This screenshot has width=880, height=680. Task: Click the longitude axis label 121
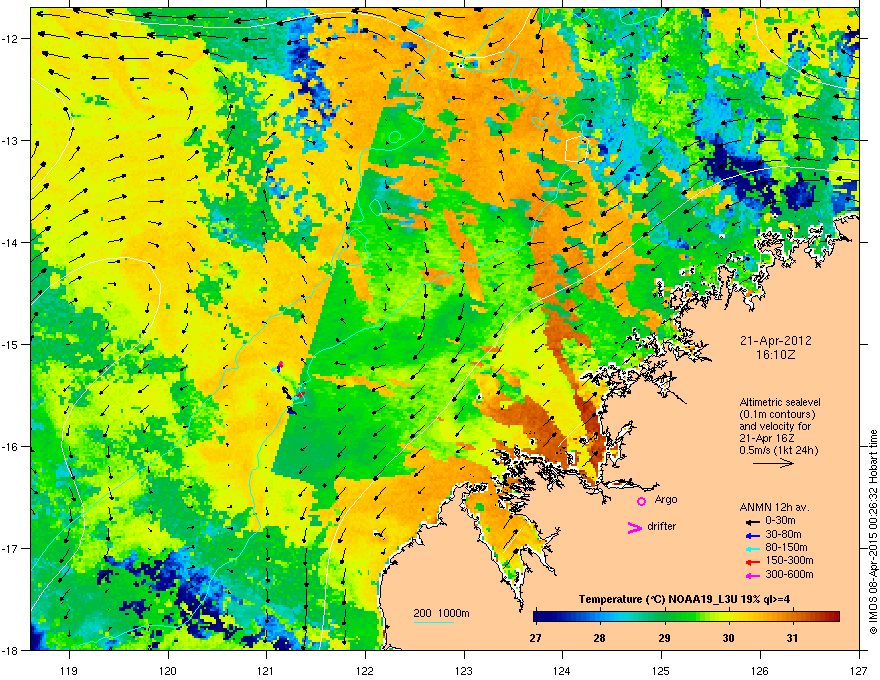266,670
